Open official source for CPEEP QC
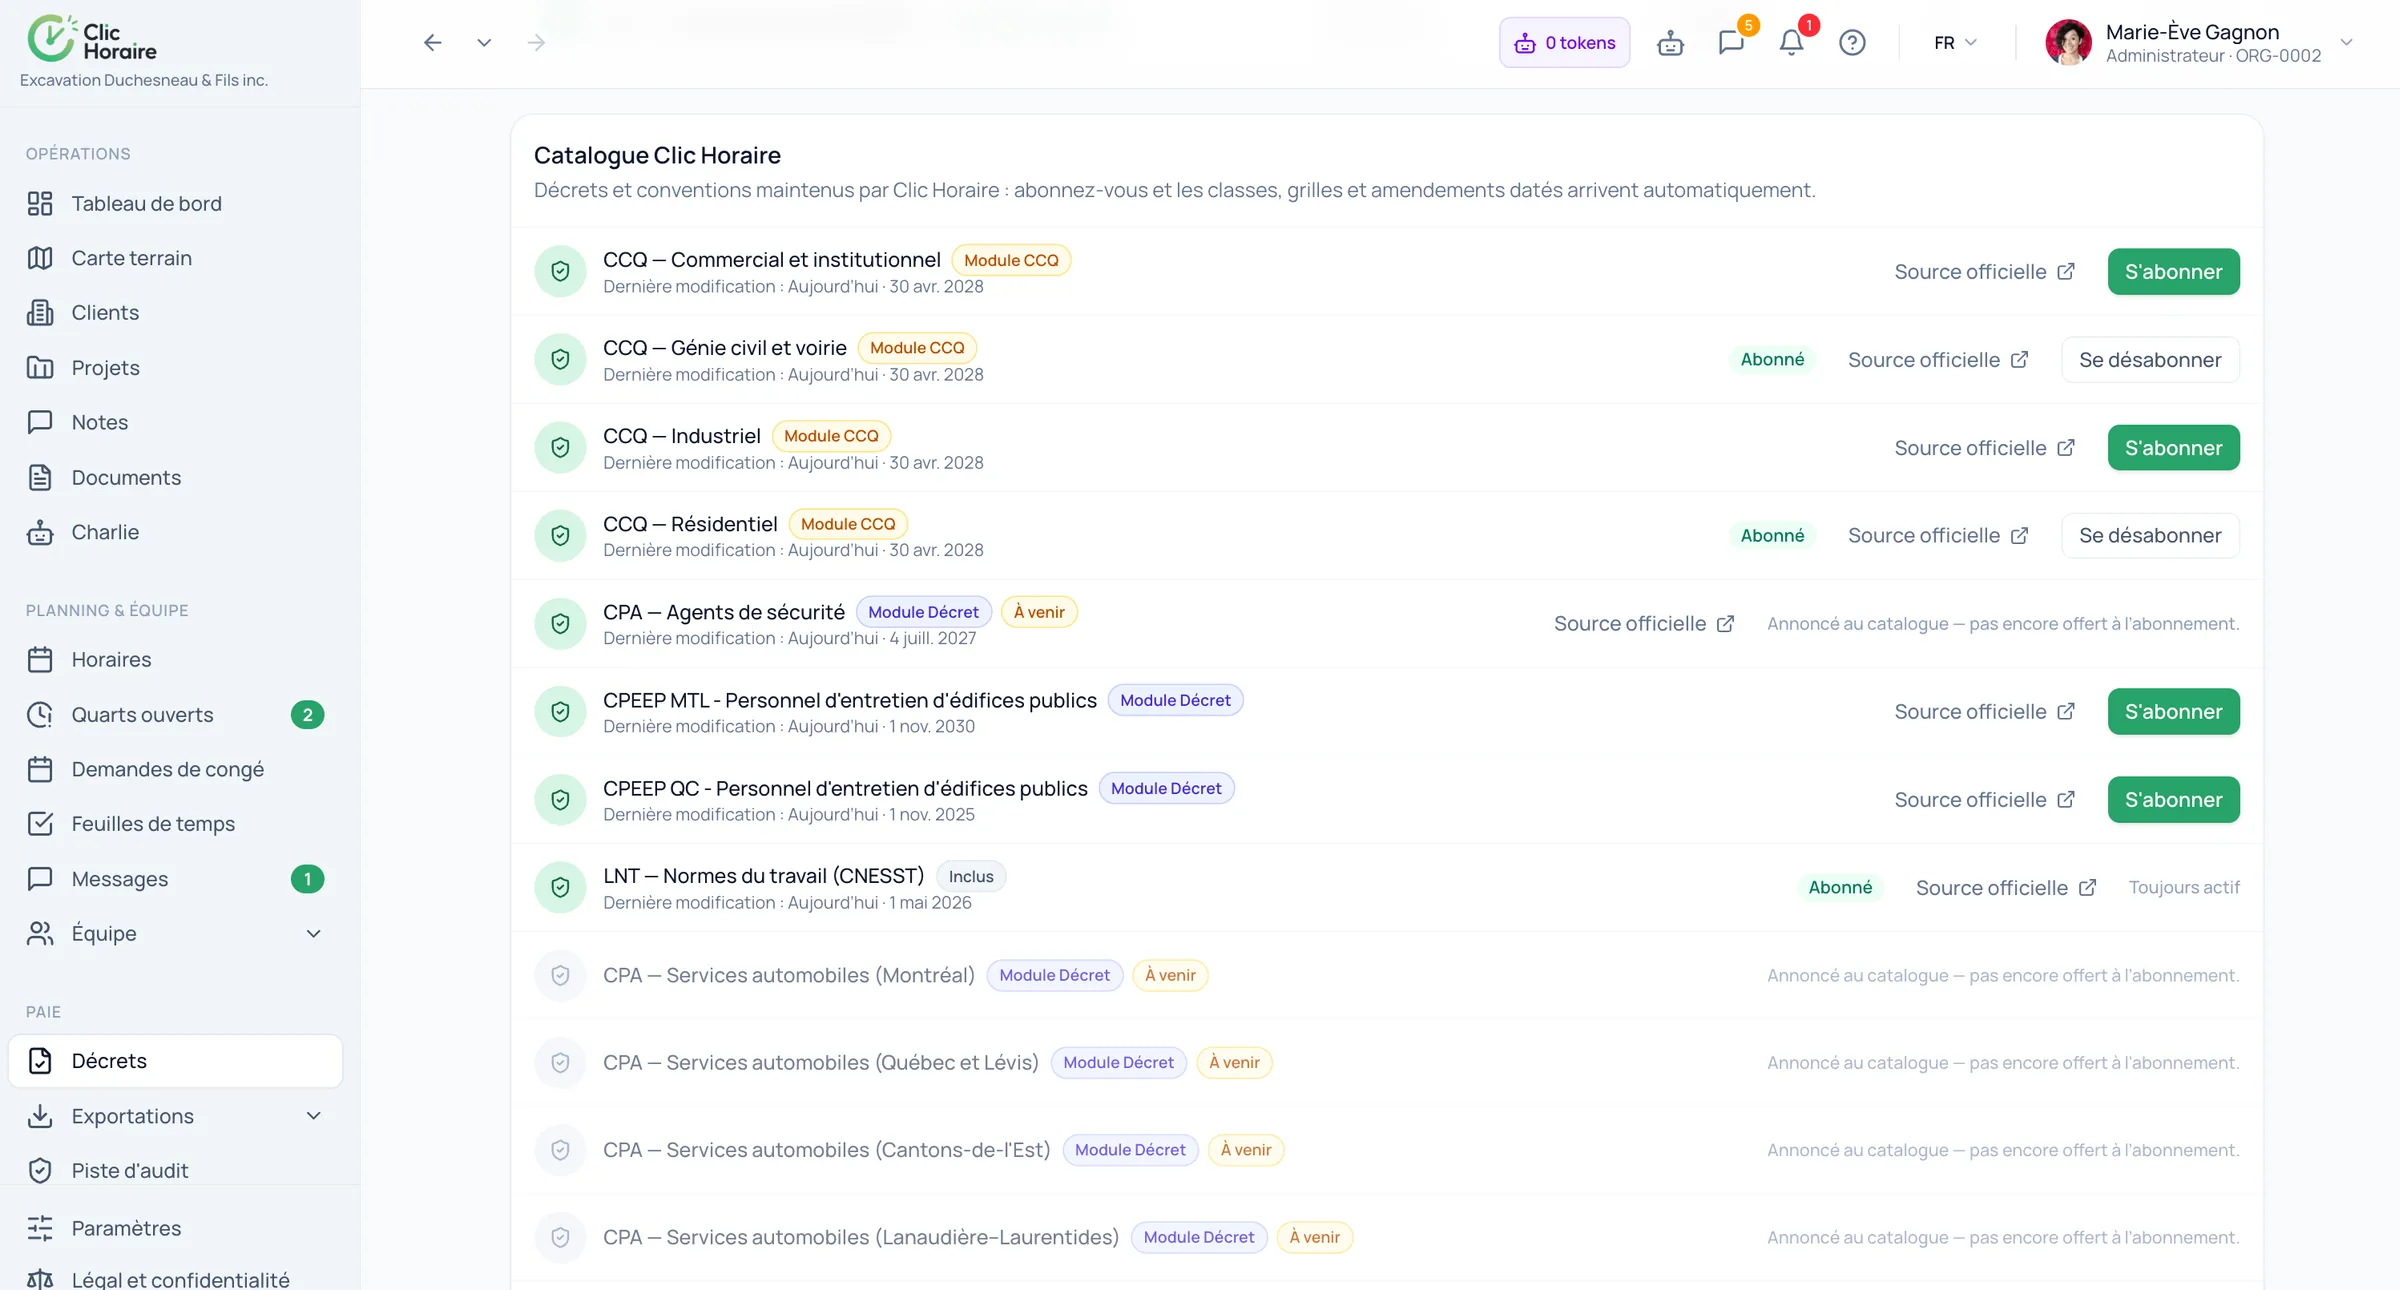2400x1290 pixels. click(x=1984, y=800)
